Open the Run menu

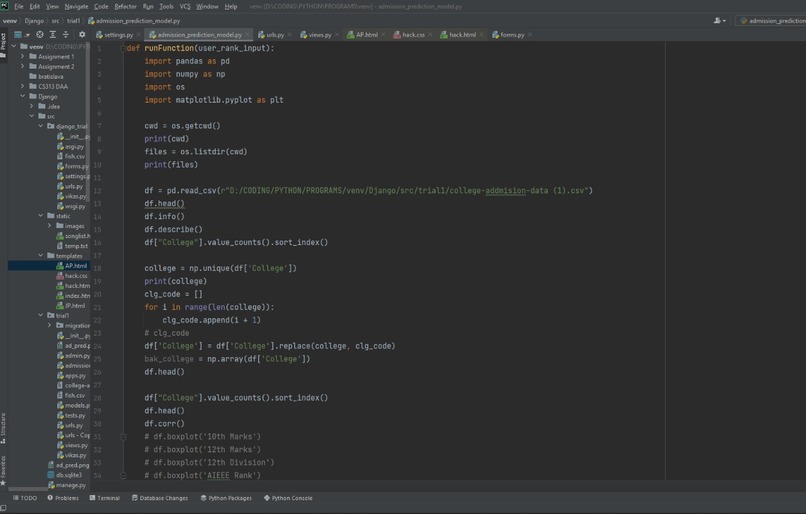[148, 7]
